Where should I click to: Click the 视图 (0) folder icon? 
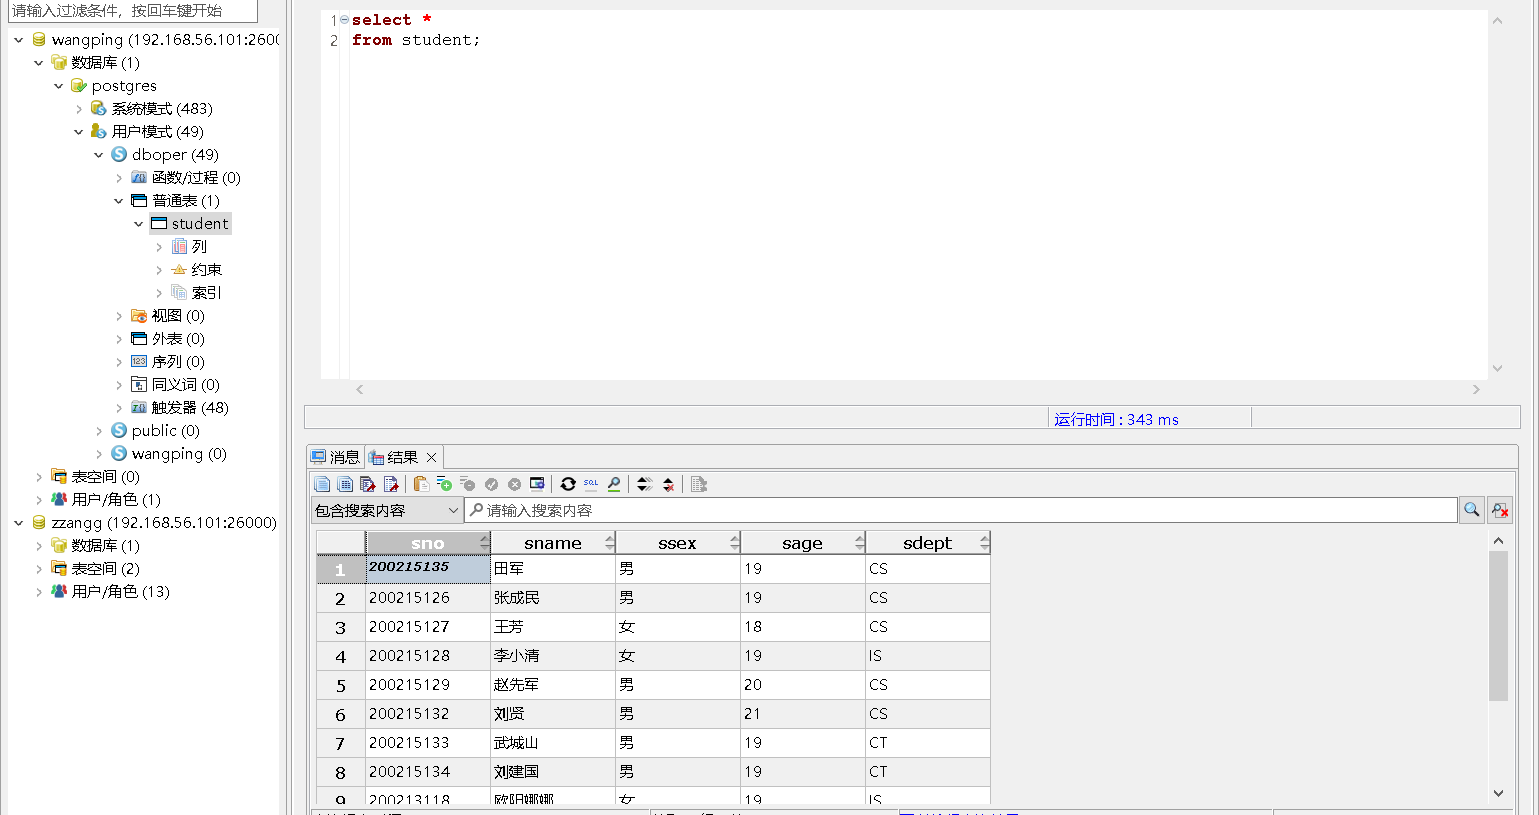pos(139,316)
